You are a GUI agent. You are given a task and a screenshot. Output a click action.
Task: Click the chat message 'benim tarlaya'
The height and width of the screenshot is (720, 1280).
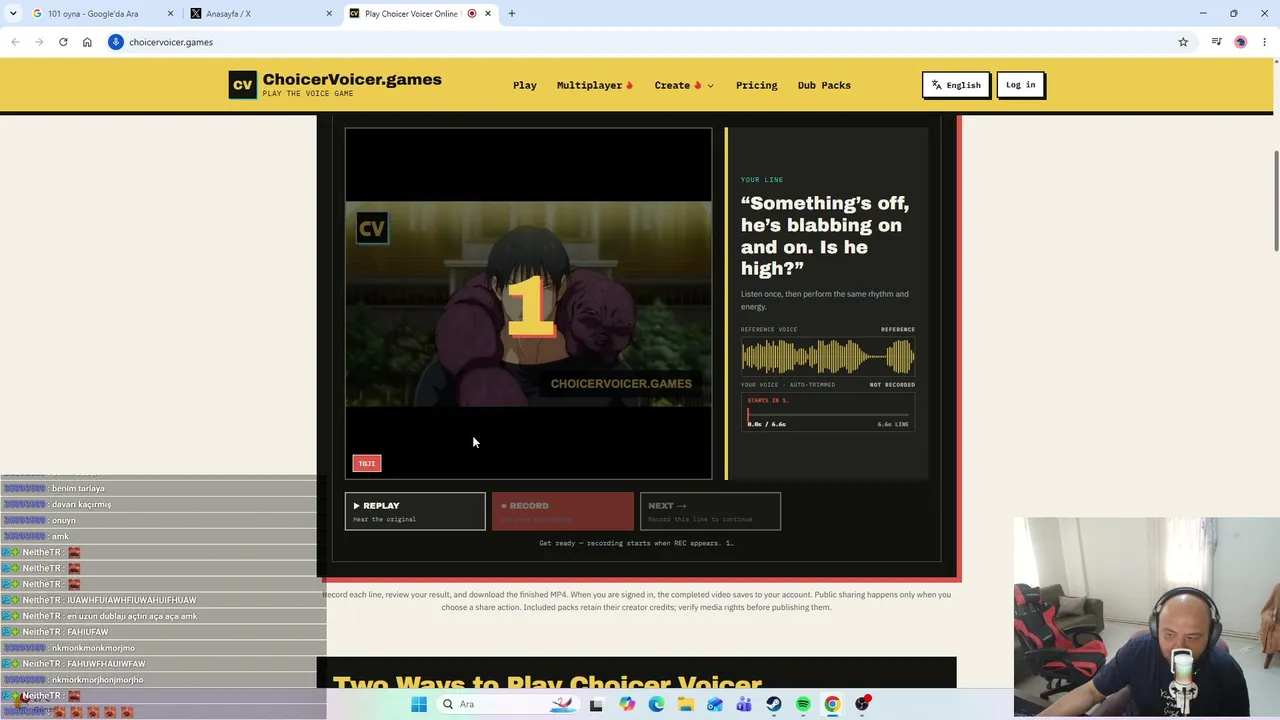(x=78, y=488)
